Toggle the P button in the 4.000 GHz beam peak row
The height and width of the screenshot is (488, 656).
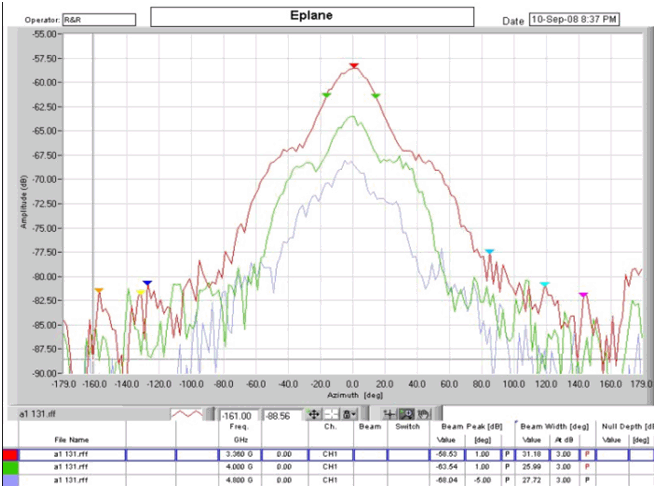[x=507, y=467]
